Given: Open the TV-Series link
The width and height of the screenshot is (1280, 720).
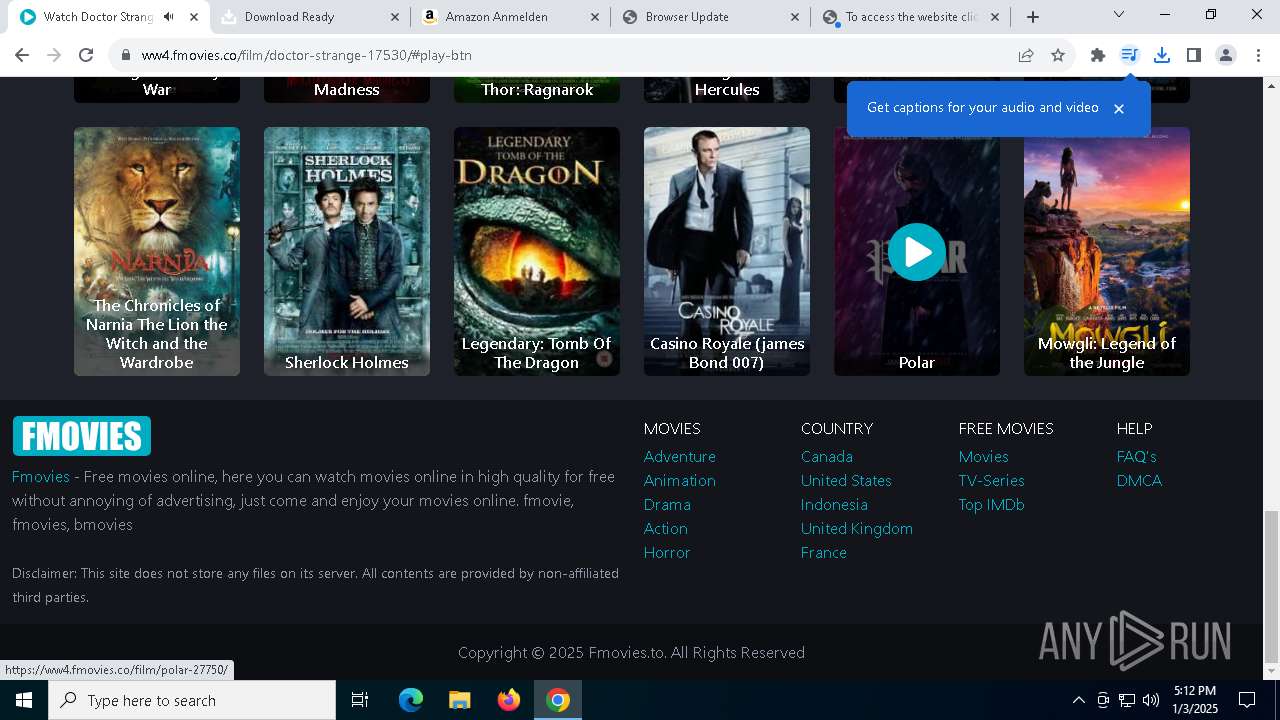Looking at the screenshot, I should click(992, 481).
